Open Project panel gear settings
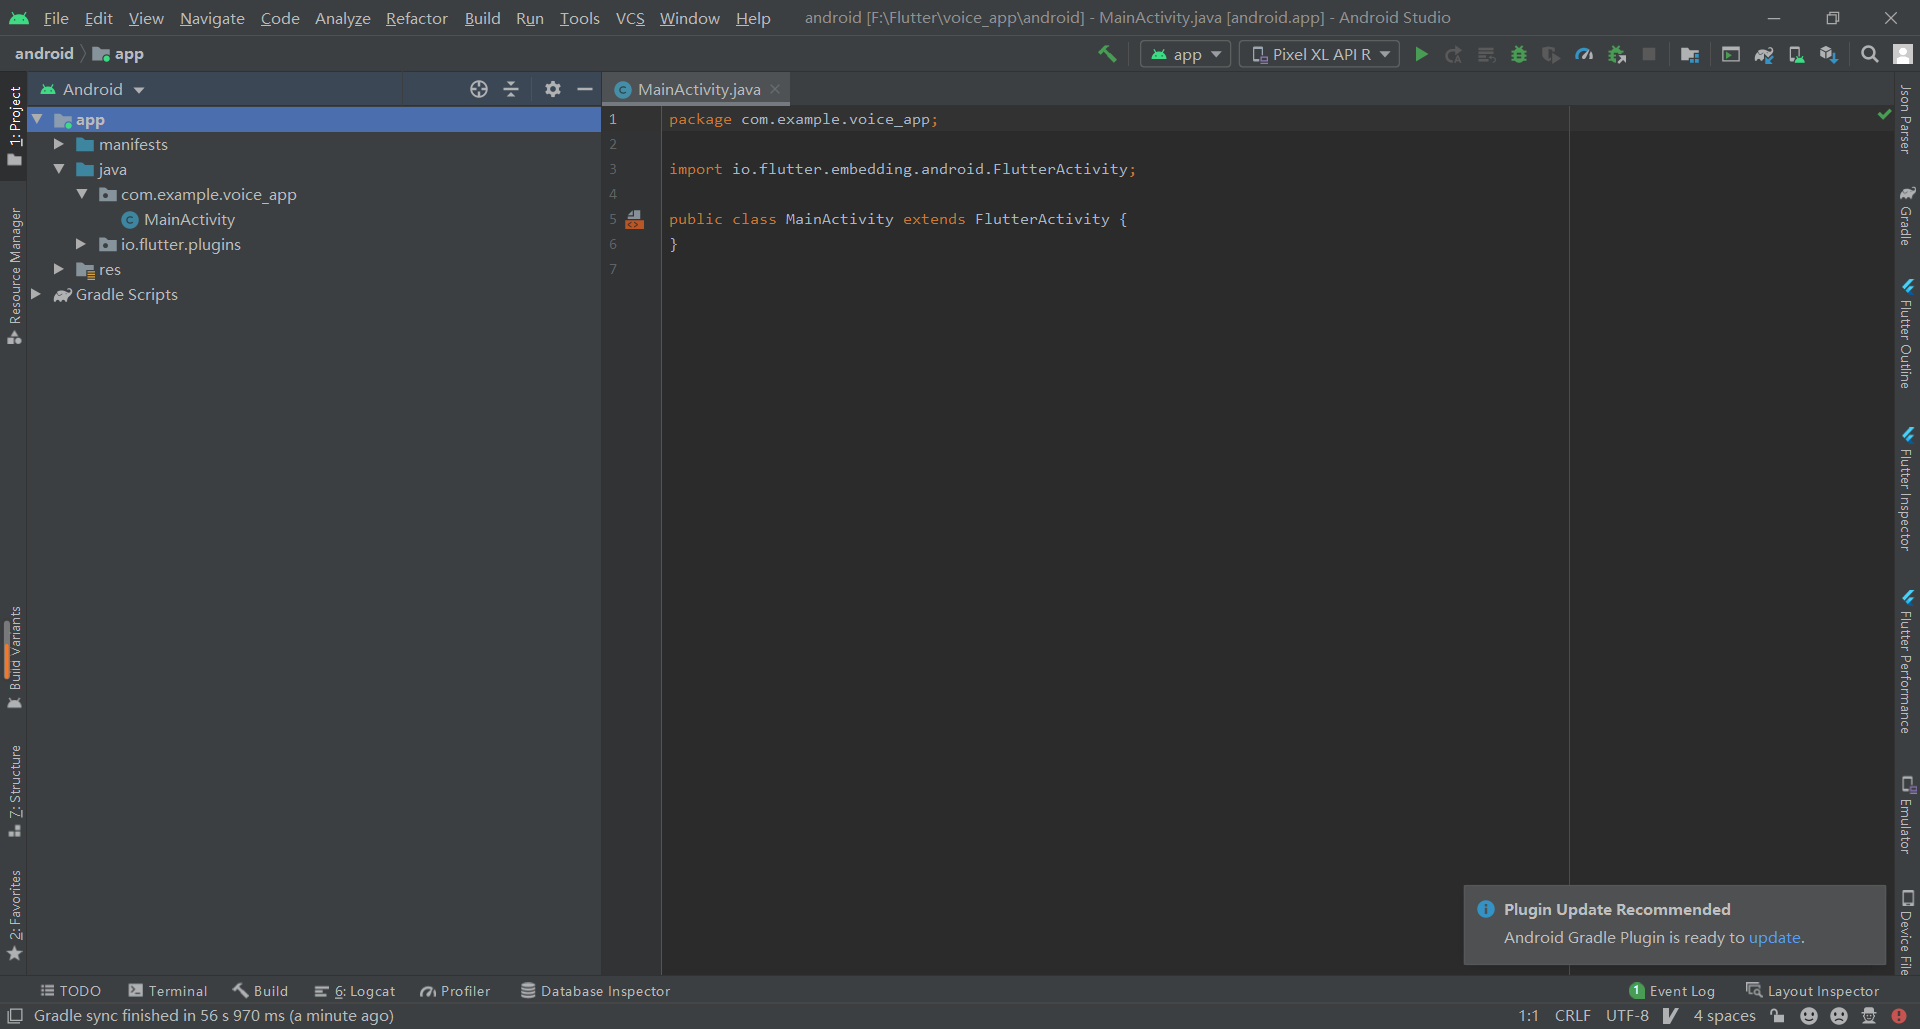The image size is (1920, 1029). [553, 89]
